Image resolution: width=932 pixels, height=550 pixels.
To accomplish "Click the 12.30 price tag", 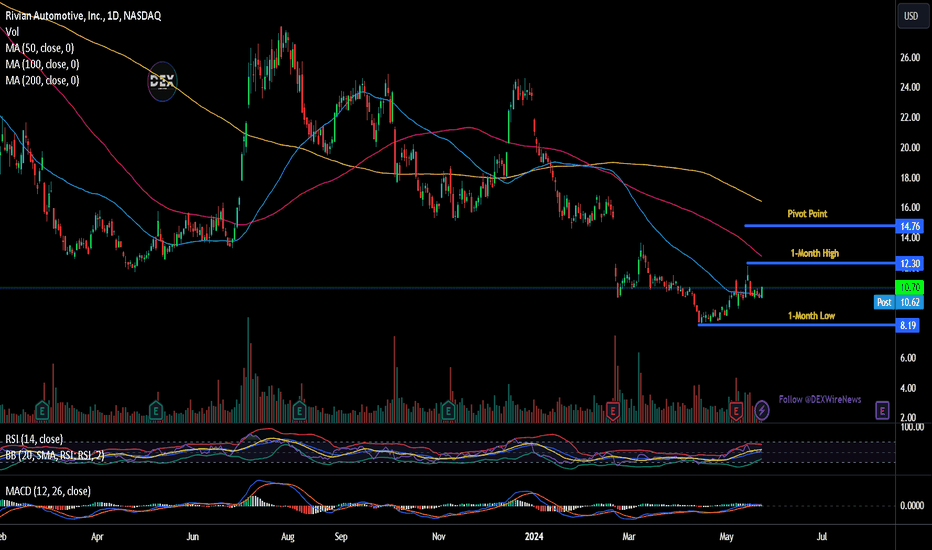I will 910,263.
